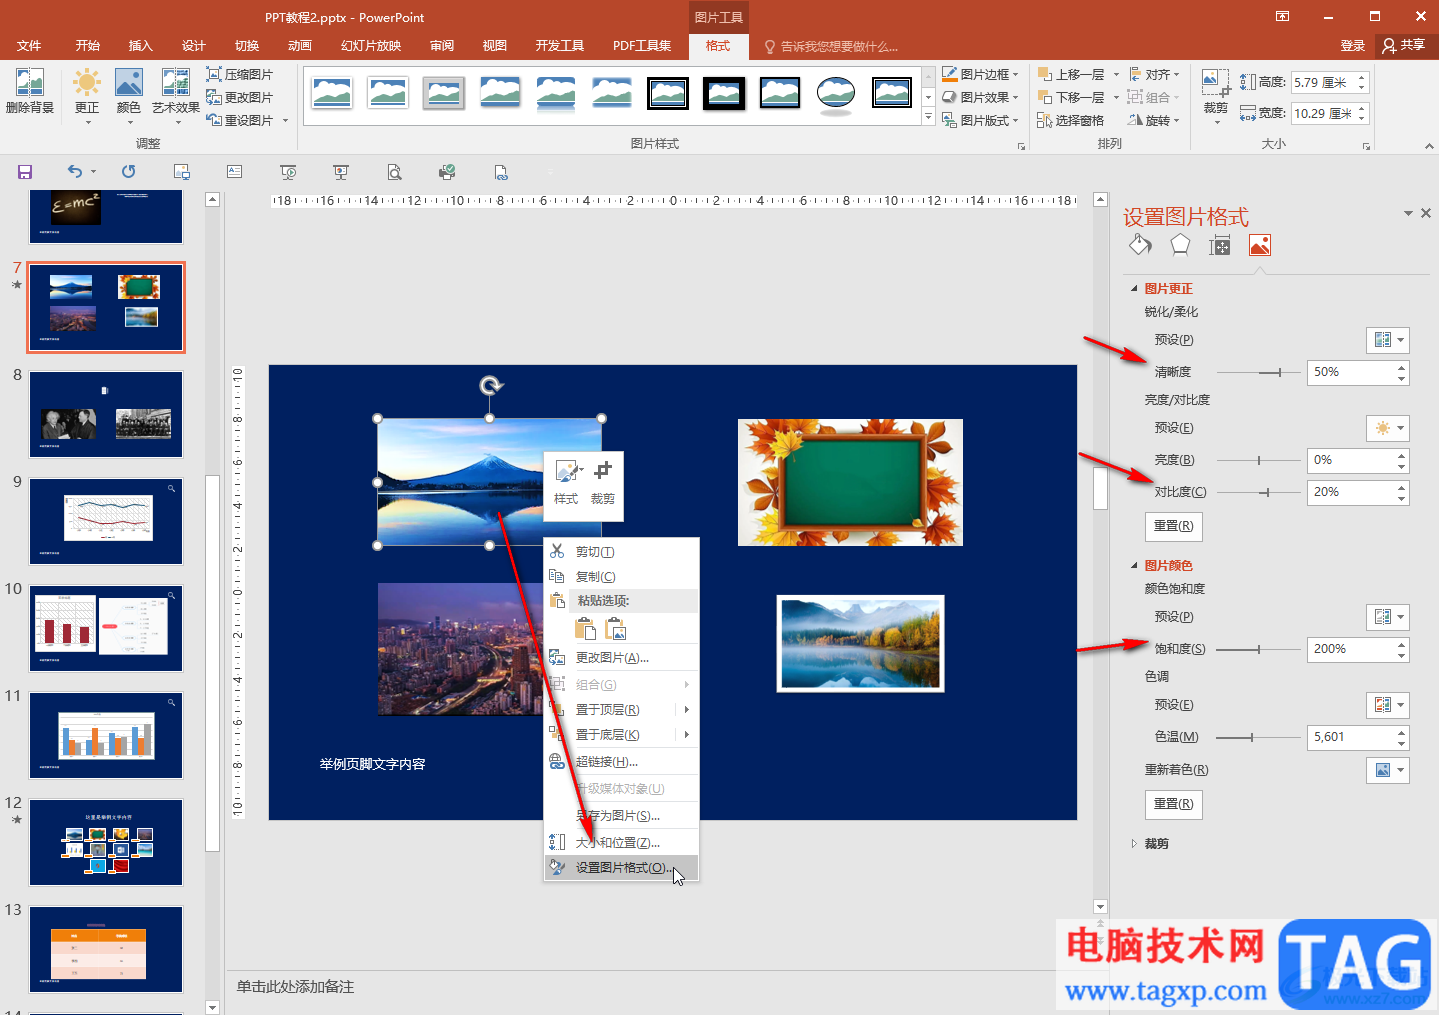Click the Saturation (饱和度) slider
This screenshot has width=1439, height=1015.
tap(1258, 649)
